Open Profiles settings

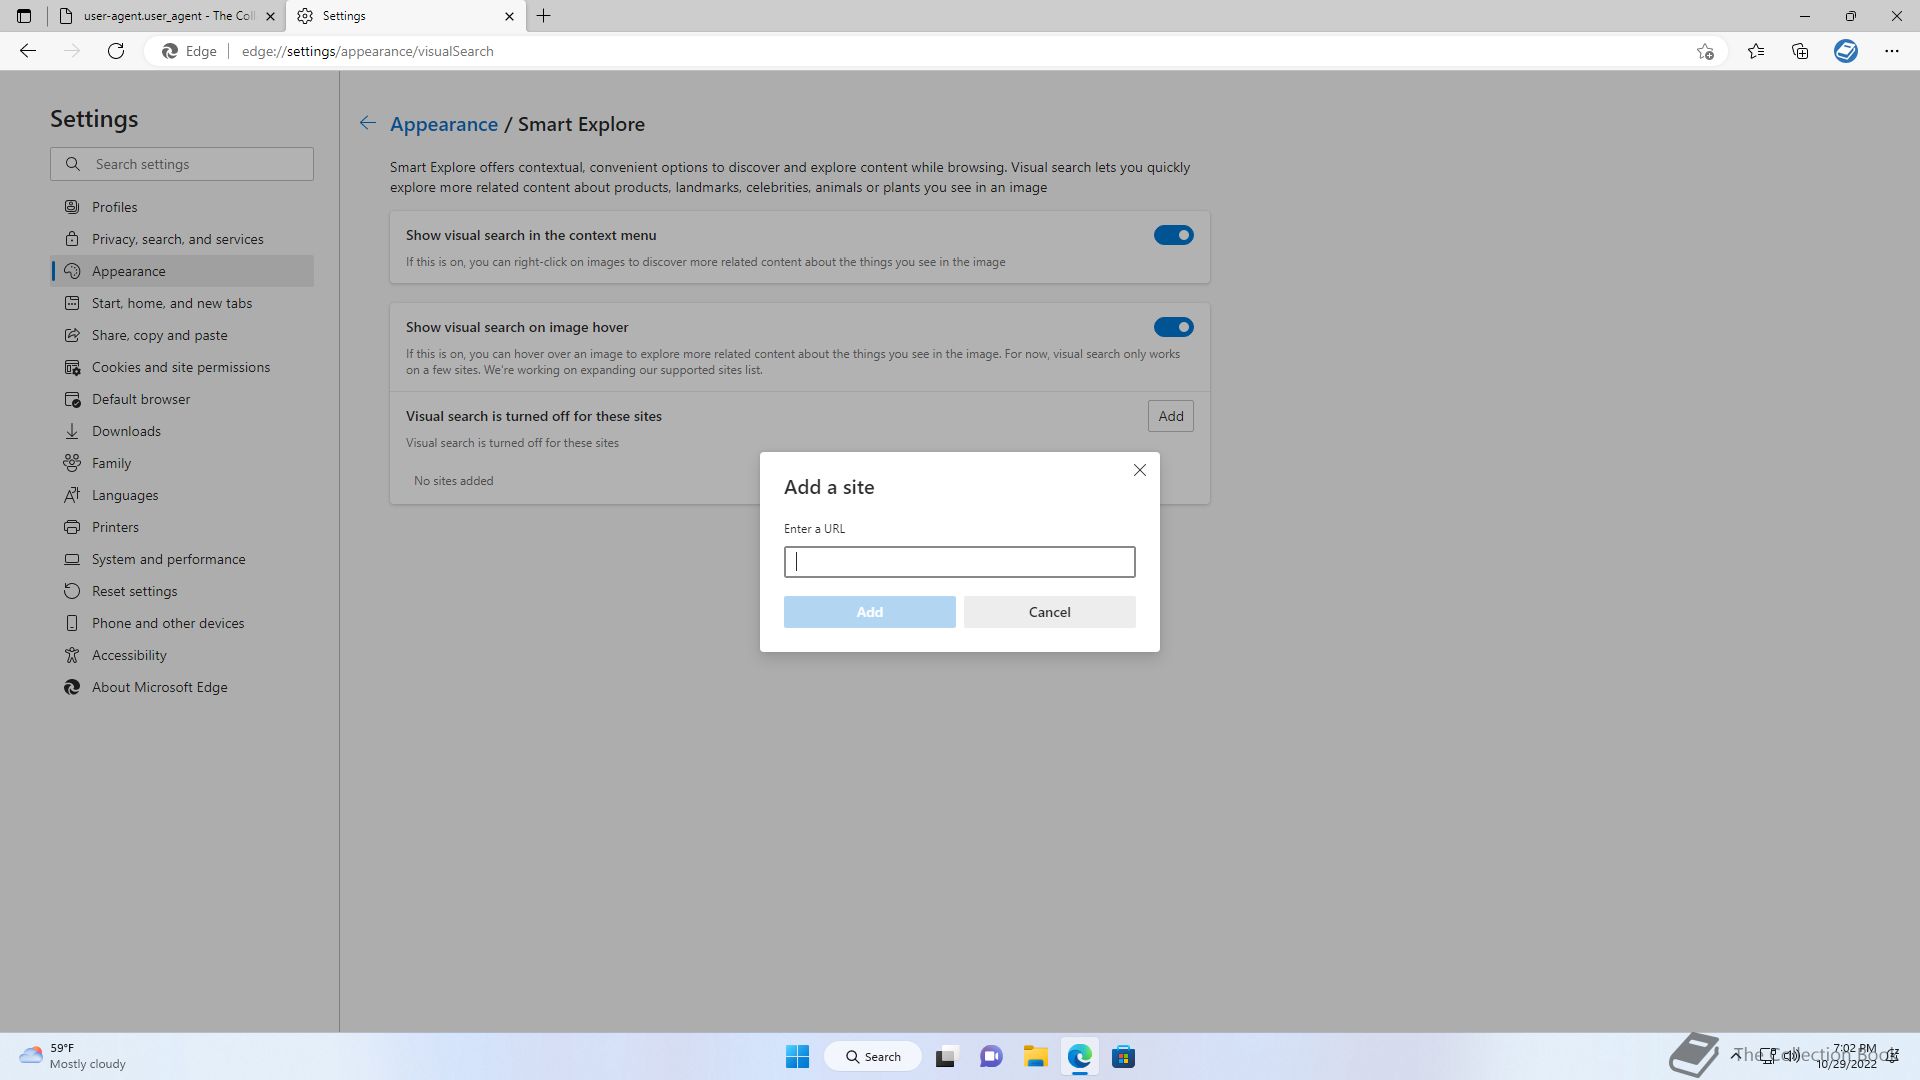[x=182, y=207]
